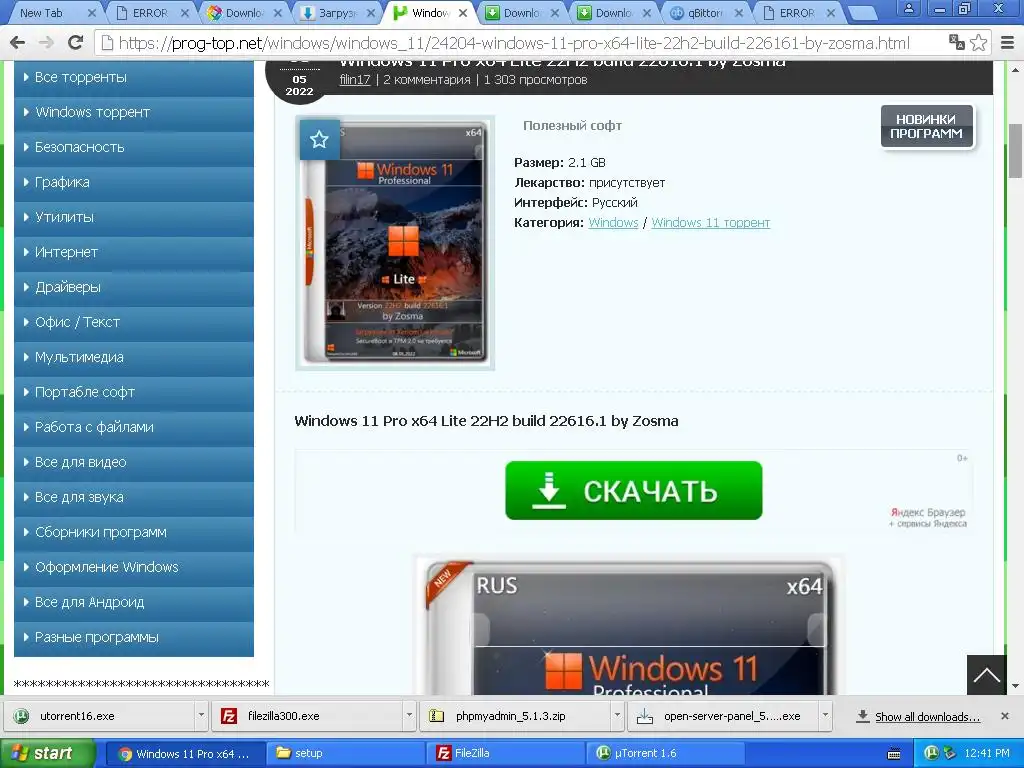
Task: Open the Безопасность sidebar category
Action: [134, 147]
